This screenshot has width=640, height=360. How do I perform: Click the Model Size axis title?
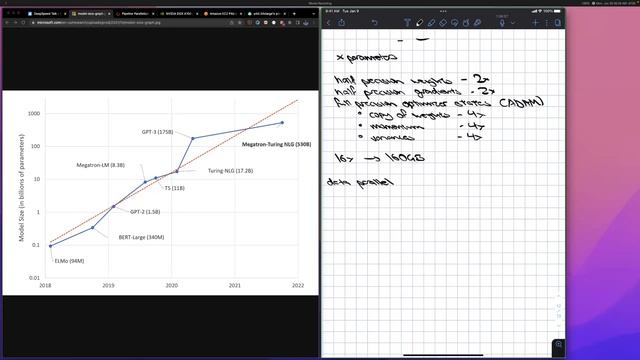coord(22,188)
